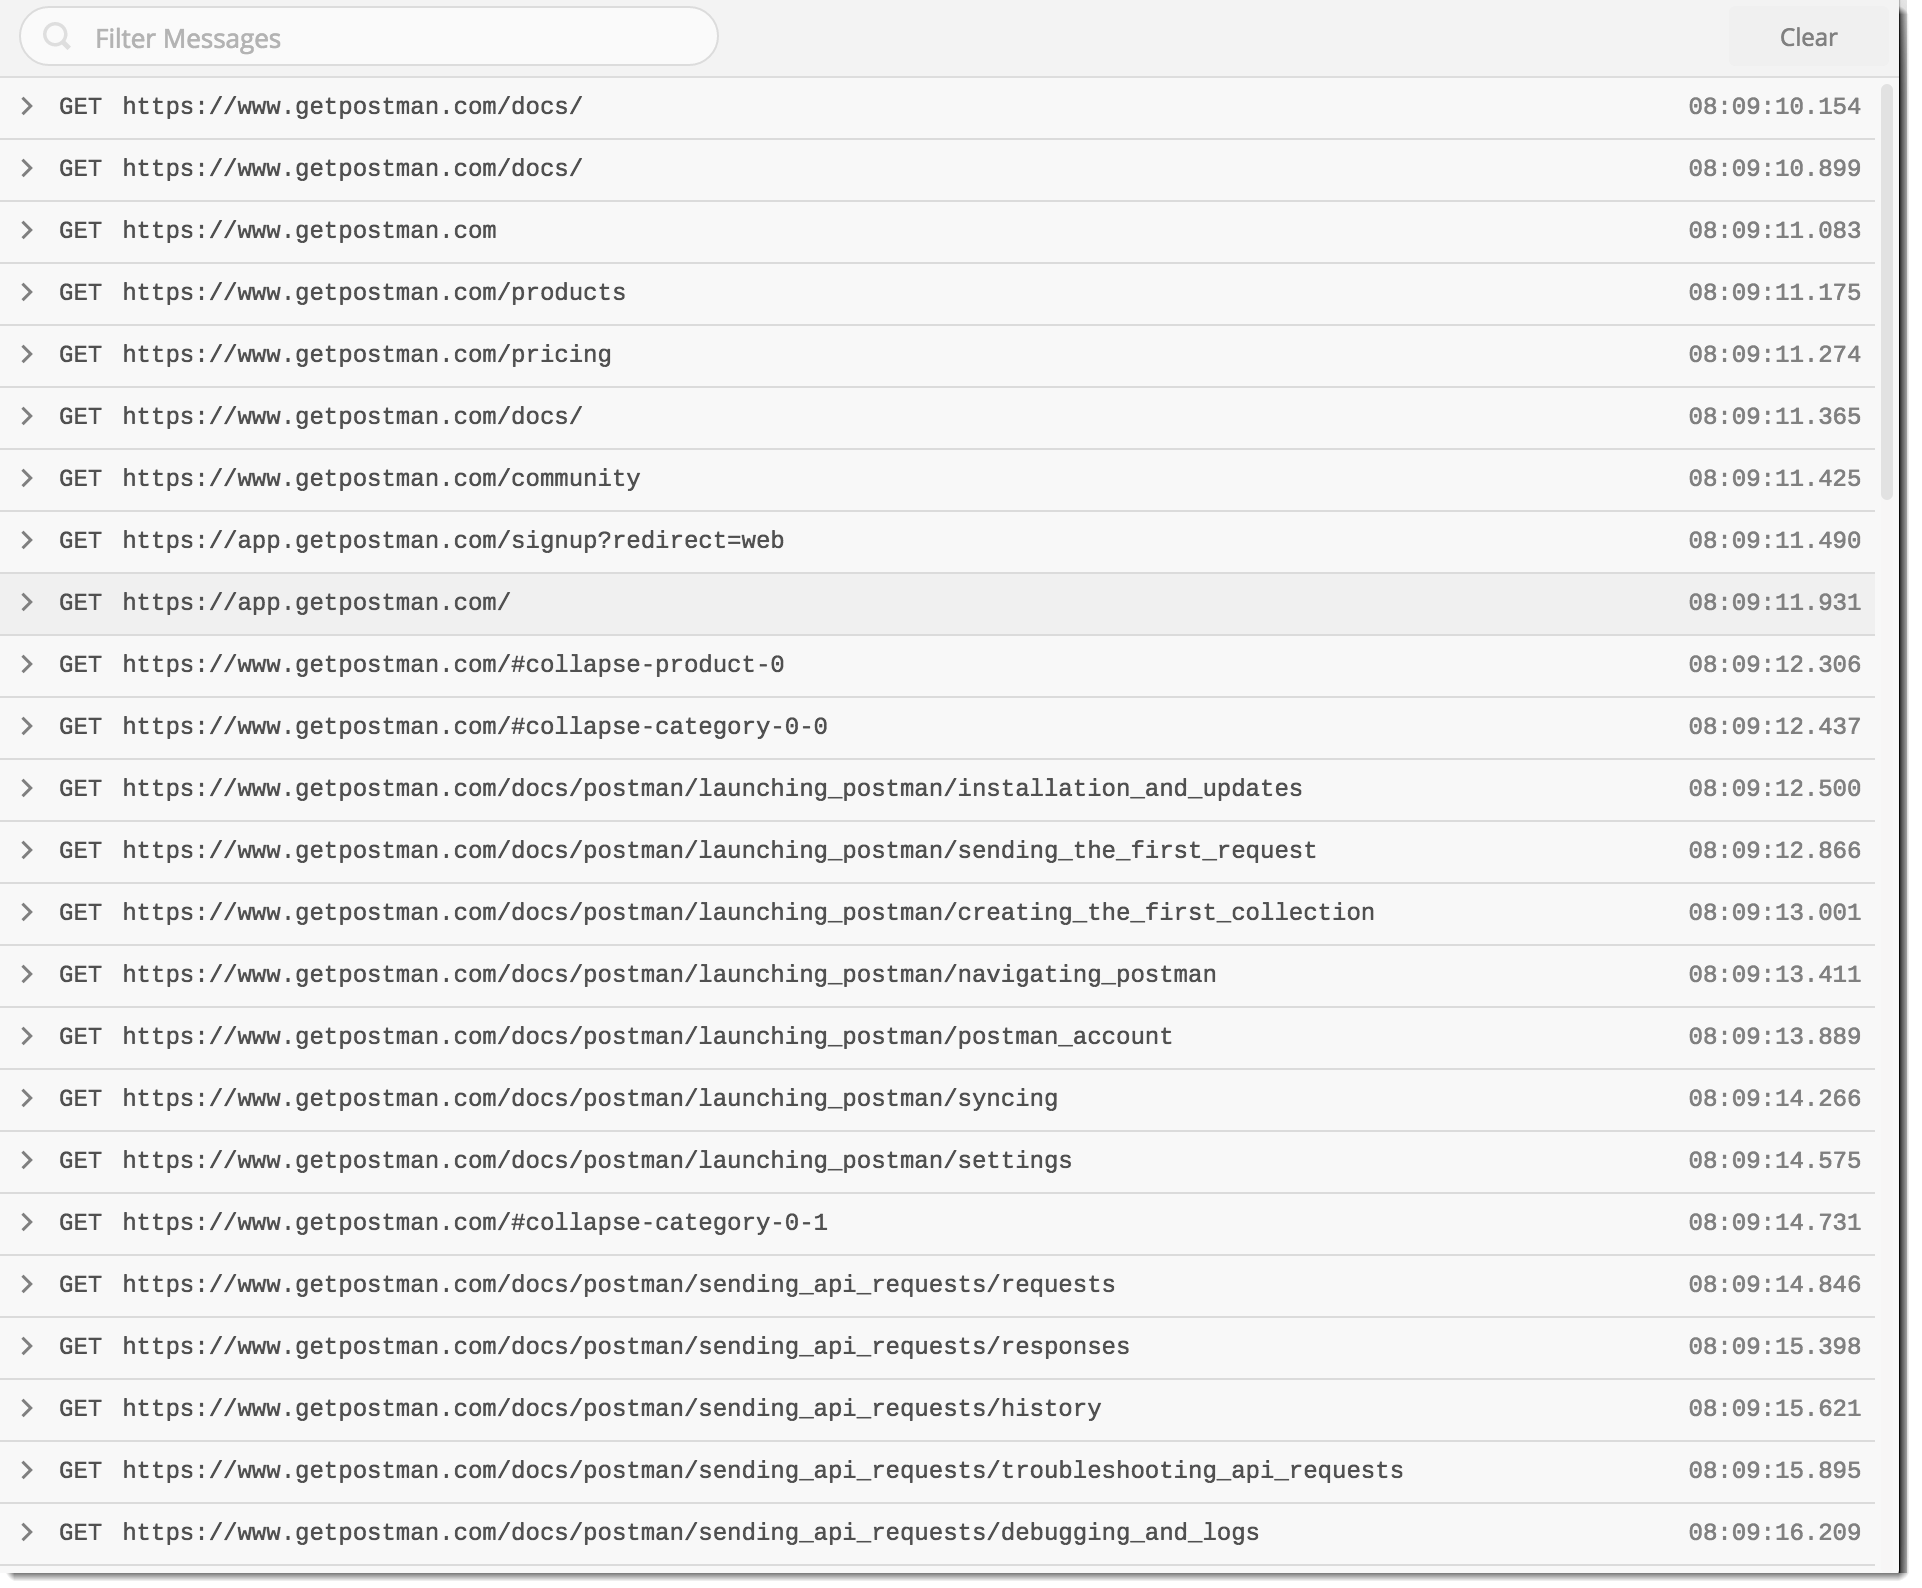This screenshot has width=1922, height=1588.
Task: Select the app.getpostman.com/signup?redirect=web URL
Action: point(453,540)
